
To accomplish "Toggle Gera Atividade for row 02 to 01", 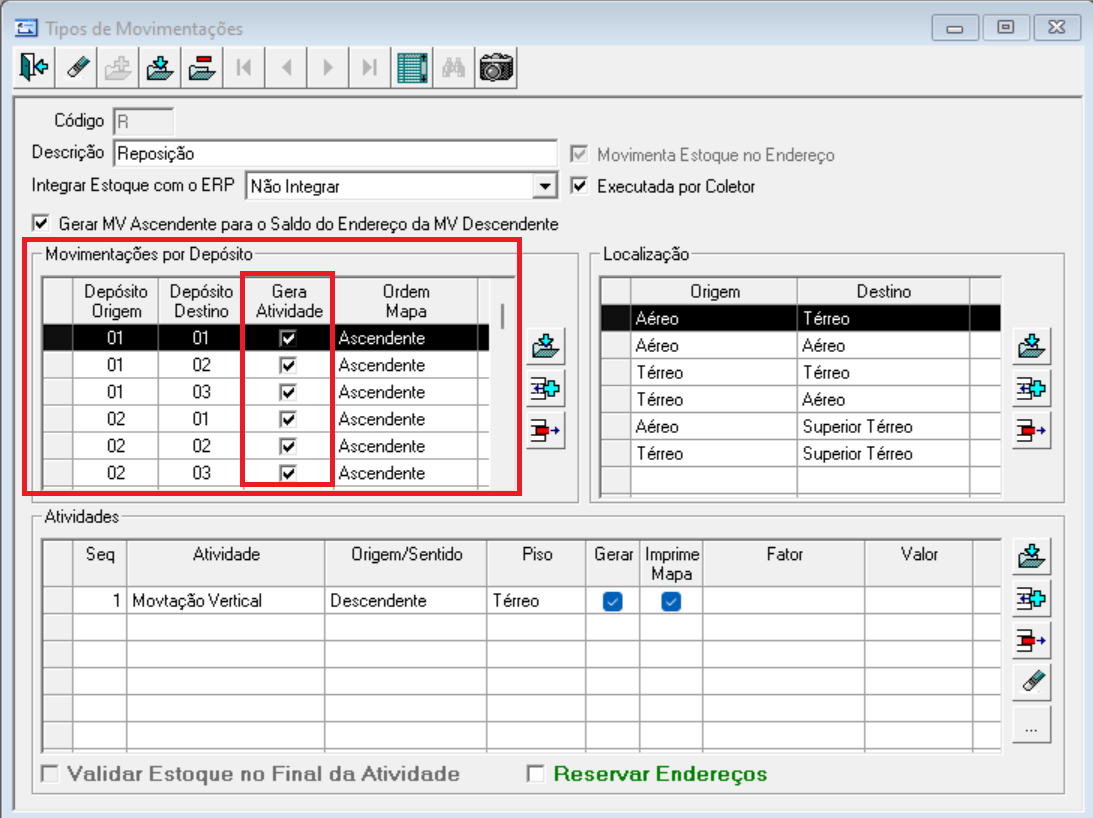I will click(287, 419).
